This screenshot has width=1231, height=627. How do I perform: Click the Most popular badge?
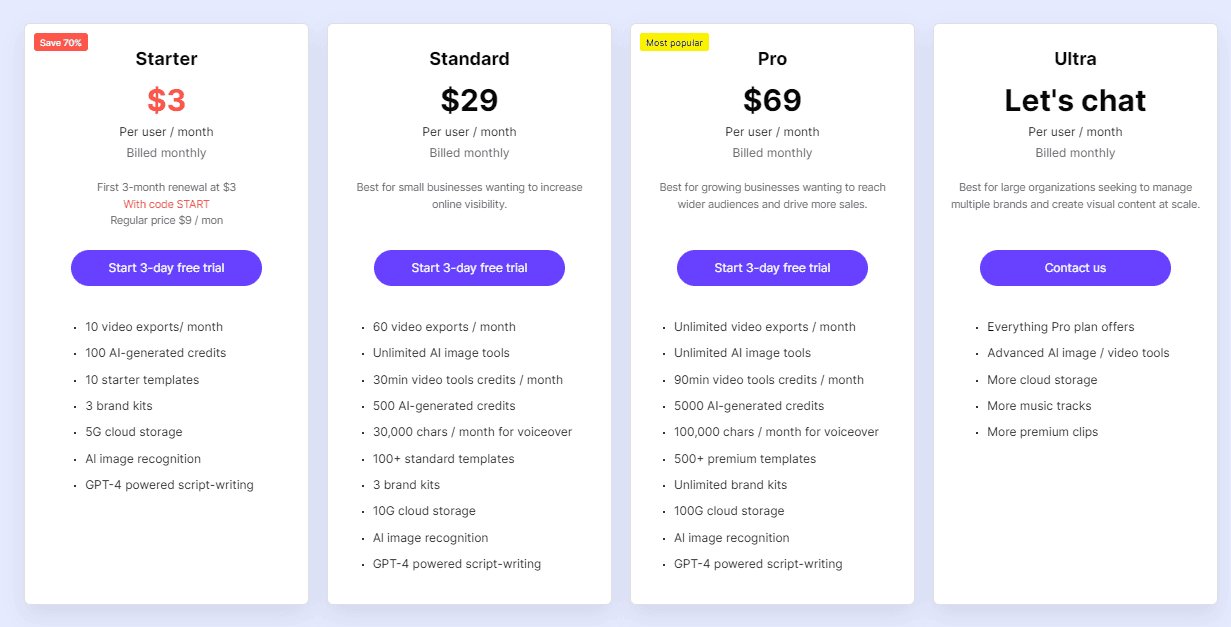(x=674, y=42)
